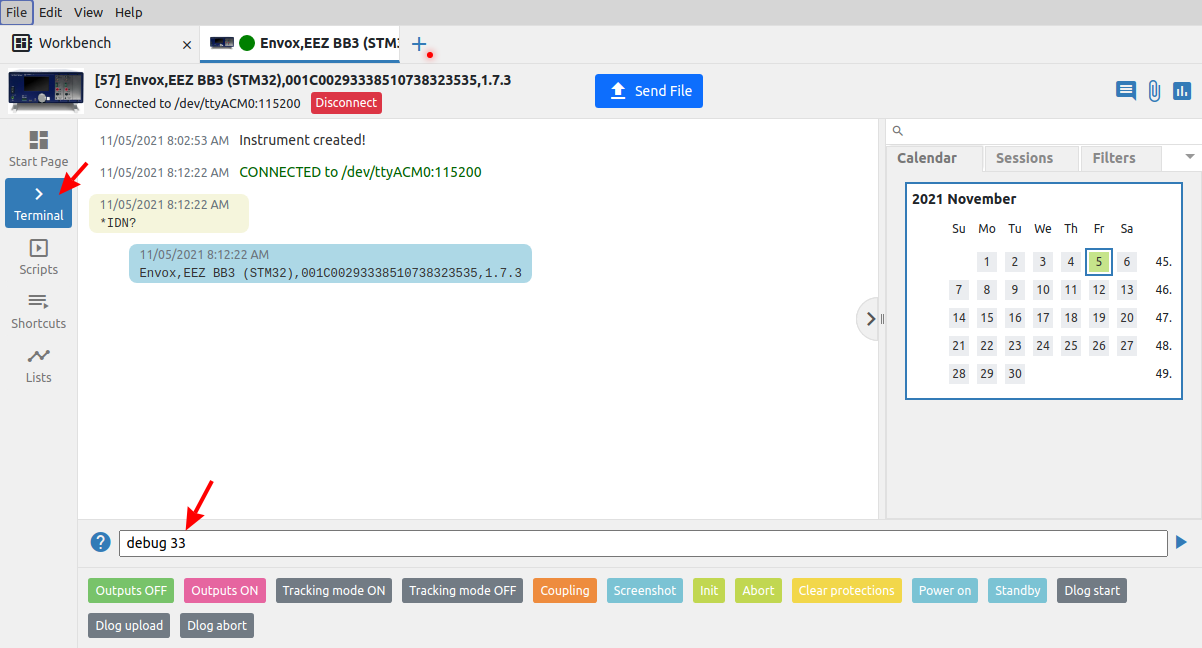Click the add note comment icon

1126,91
